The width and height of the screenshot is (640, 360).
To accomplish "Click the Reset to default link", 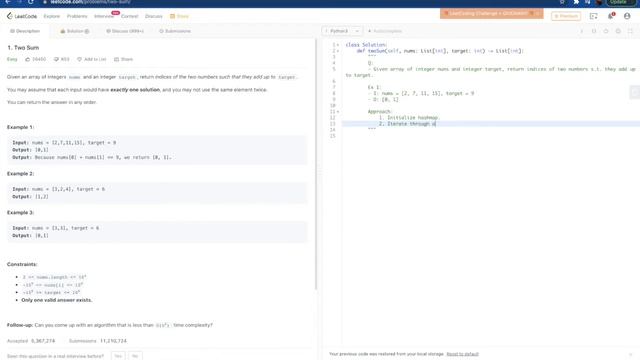I will (x=462, y=354).
